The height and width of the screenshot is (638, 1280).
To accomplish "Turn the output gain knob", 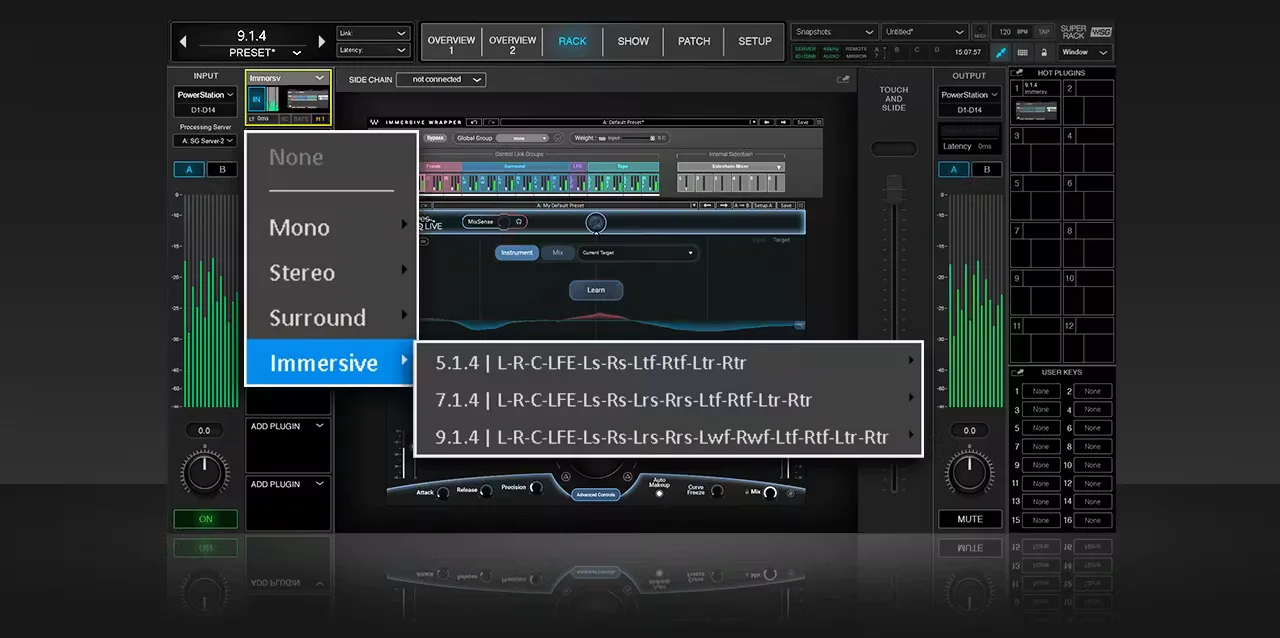I will [x=969, y=471].
